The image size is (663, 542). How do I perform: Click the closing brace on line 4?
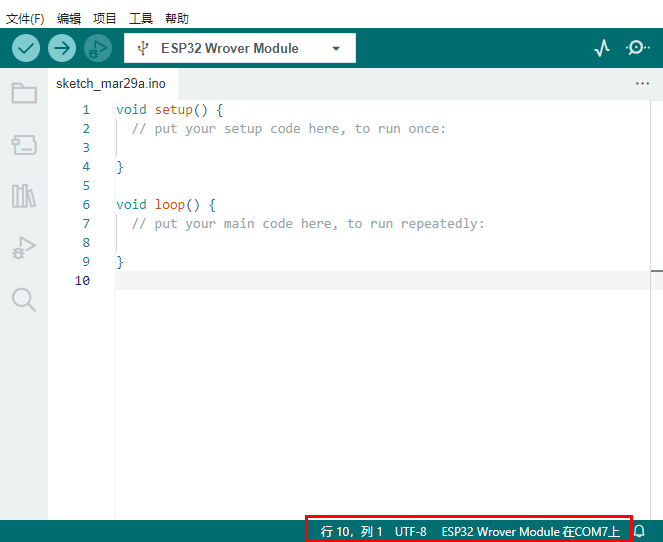coord(120,167)
